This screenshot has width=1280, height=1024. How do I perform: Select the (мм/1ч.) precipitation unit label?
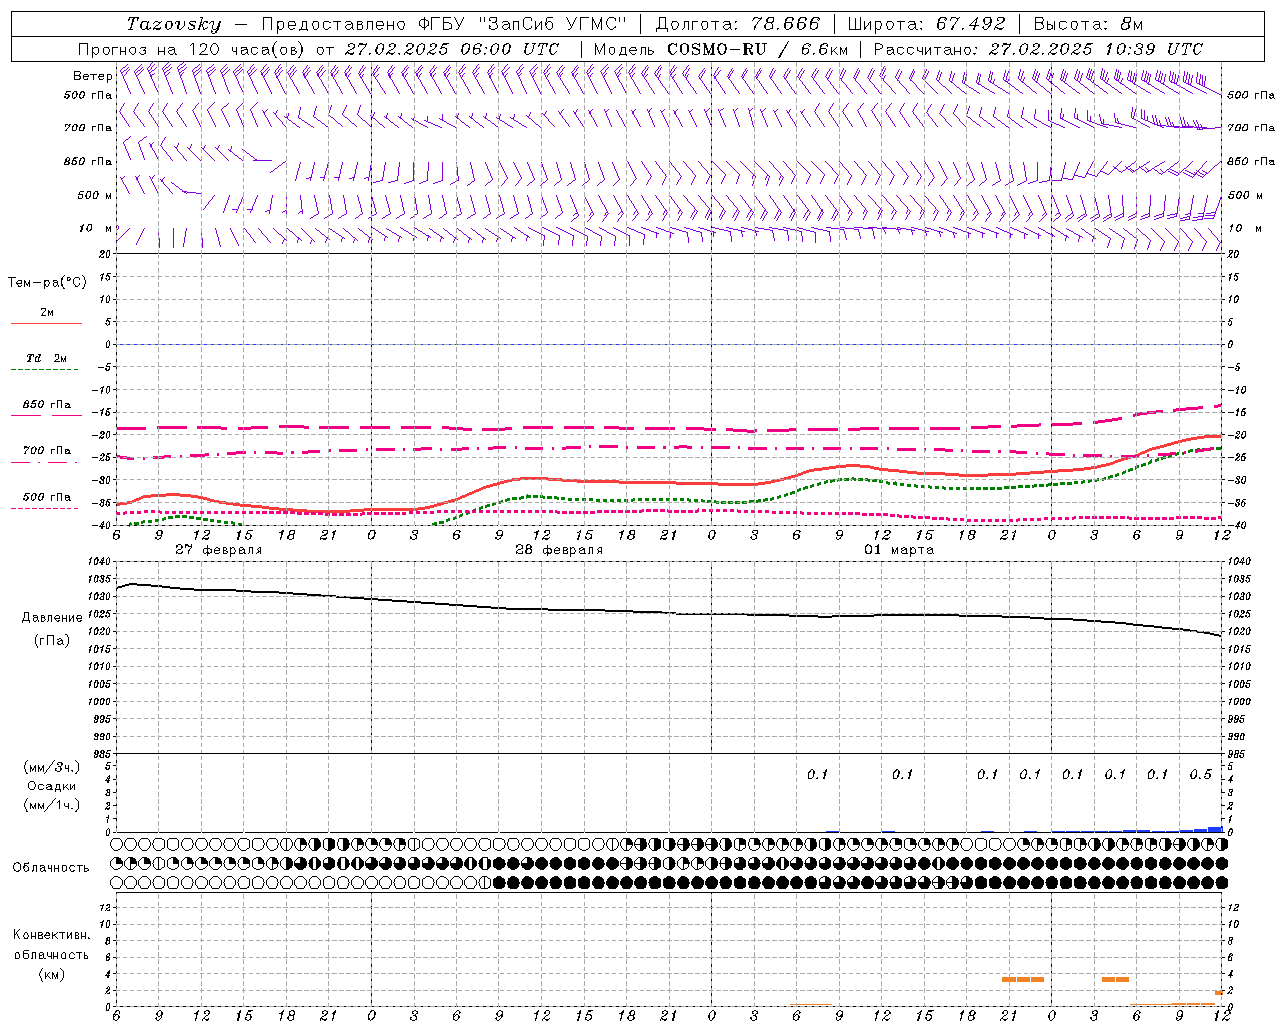[52, 805]
